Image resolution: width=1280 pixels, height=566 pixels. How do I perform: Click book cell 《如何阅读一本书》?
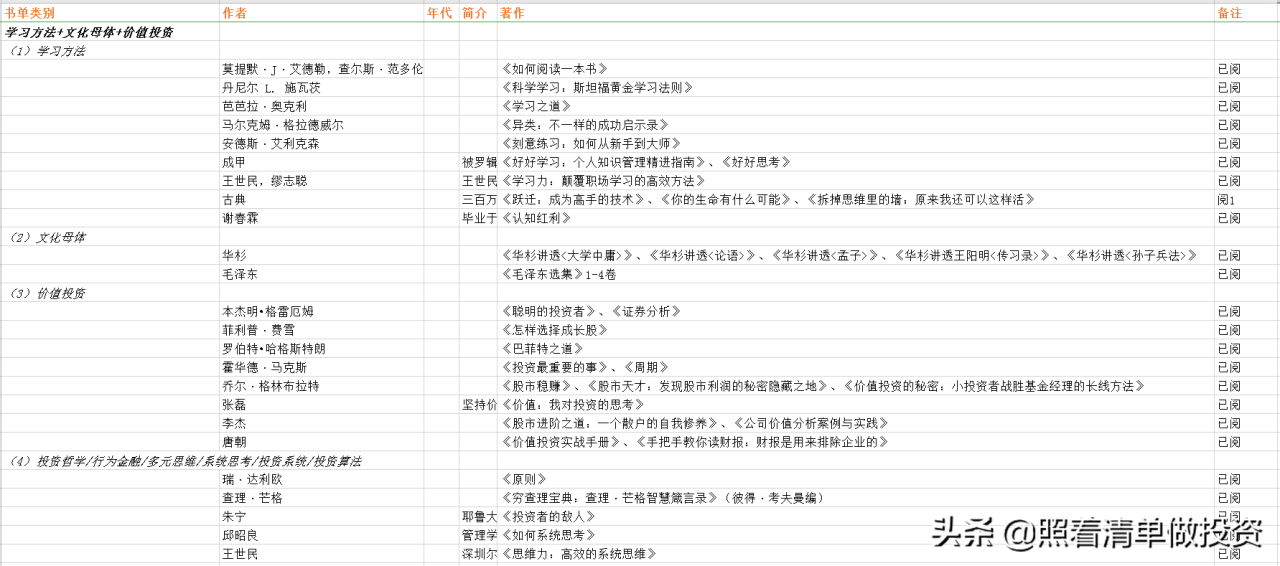point(555,69)
